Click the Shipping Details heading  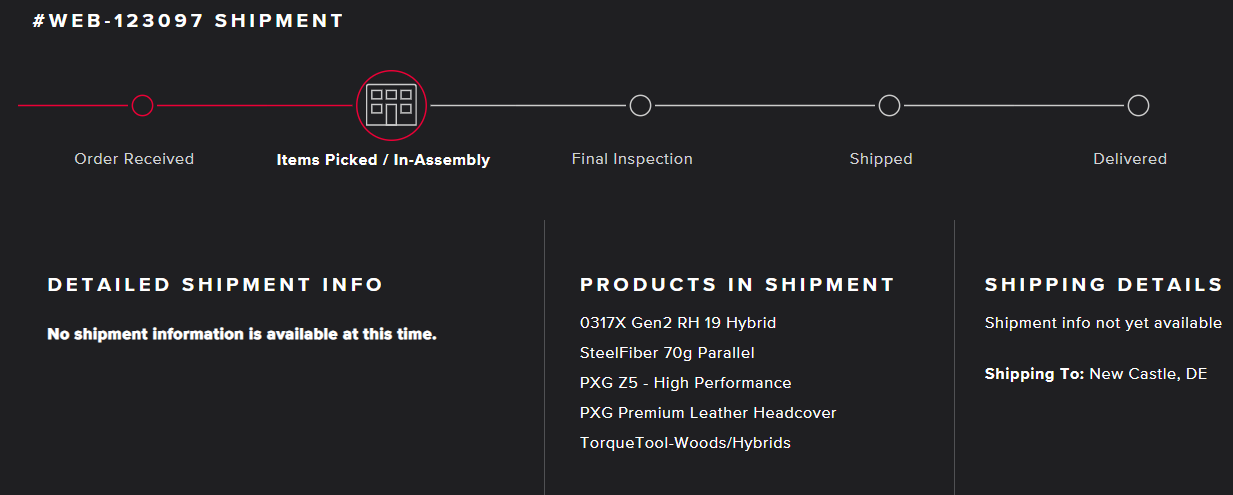coord(1104,285)
